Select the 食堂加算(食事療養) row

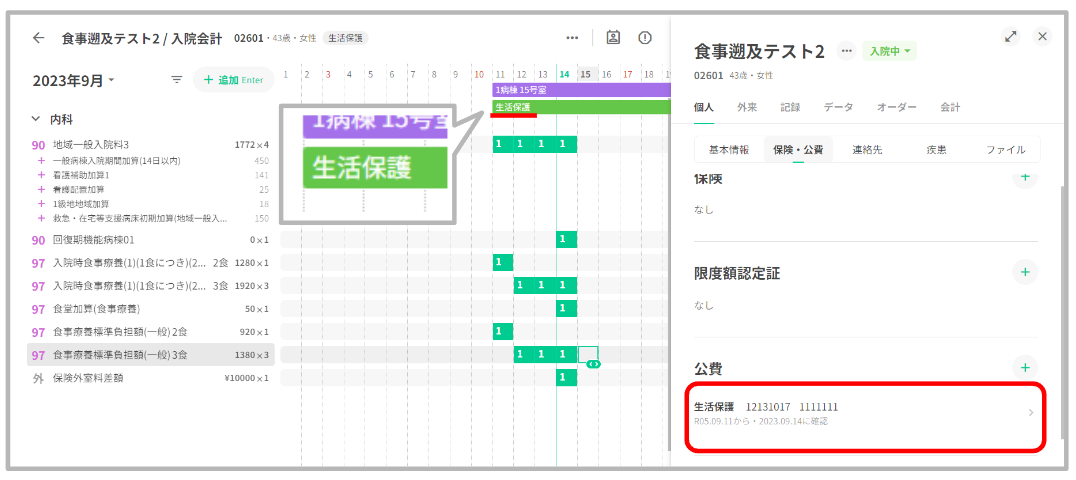[x=152, y=308]
